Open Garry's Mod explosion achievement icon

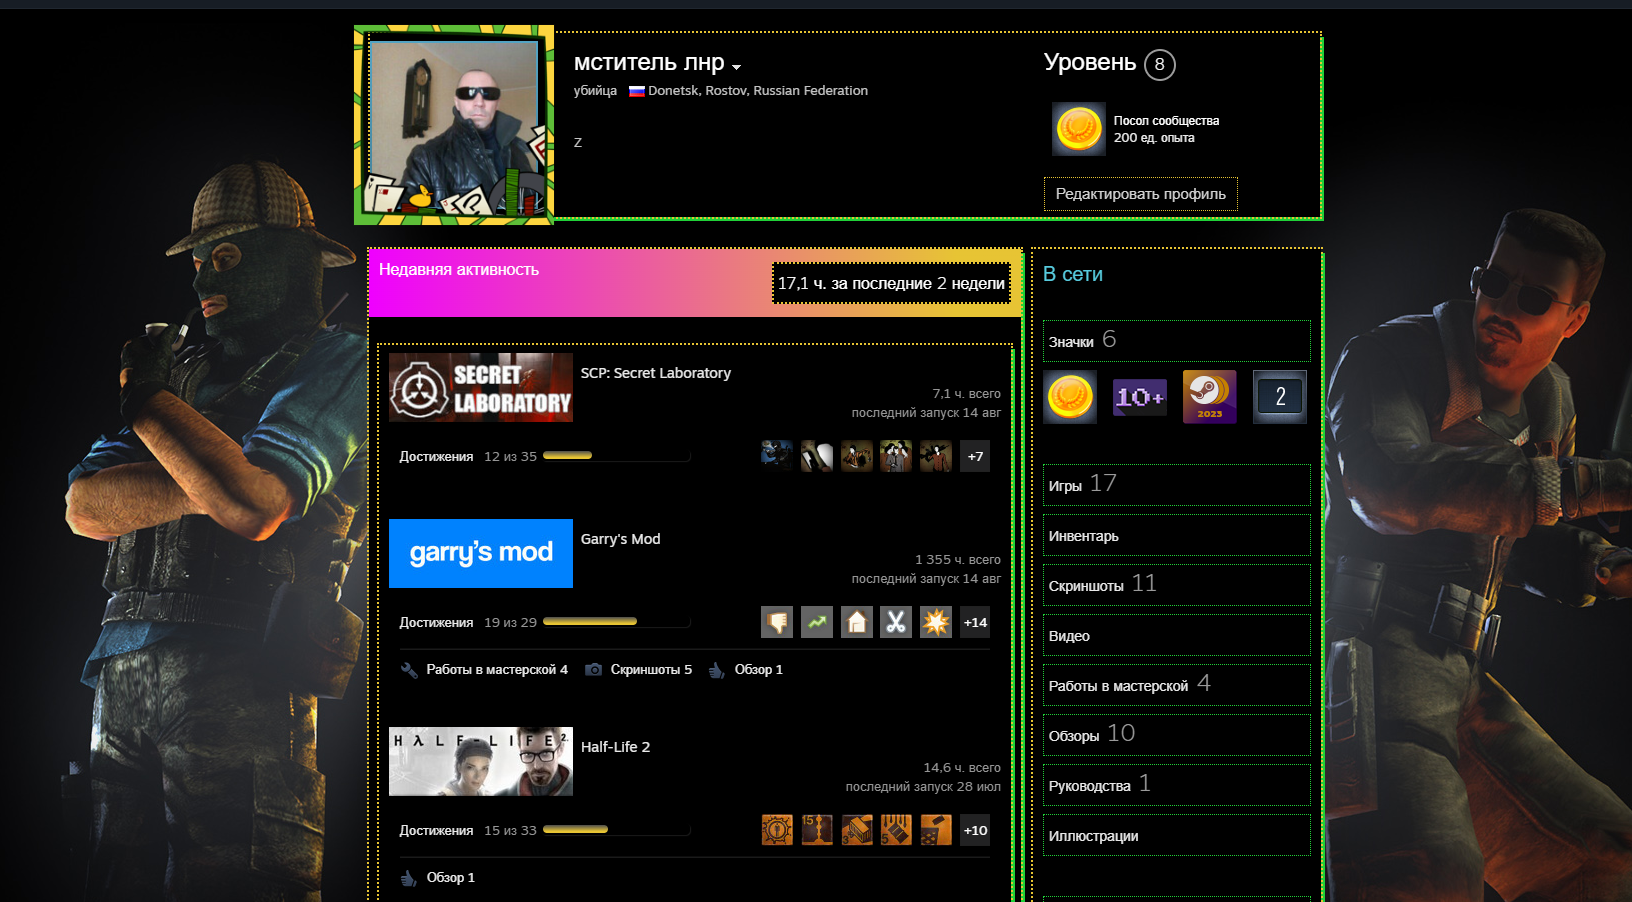pos(936,622)
